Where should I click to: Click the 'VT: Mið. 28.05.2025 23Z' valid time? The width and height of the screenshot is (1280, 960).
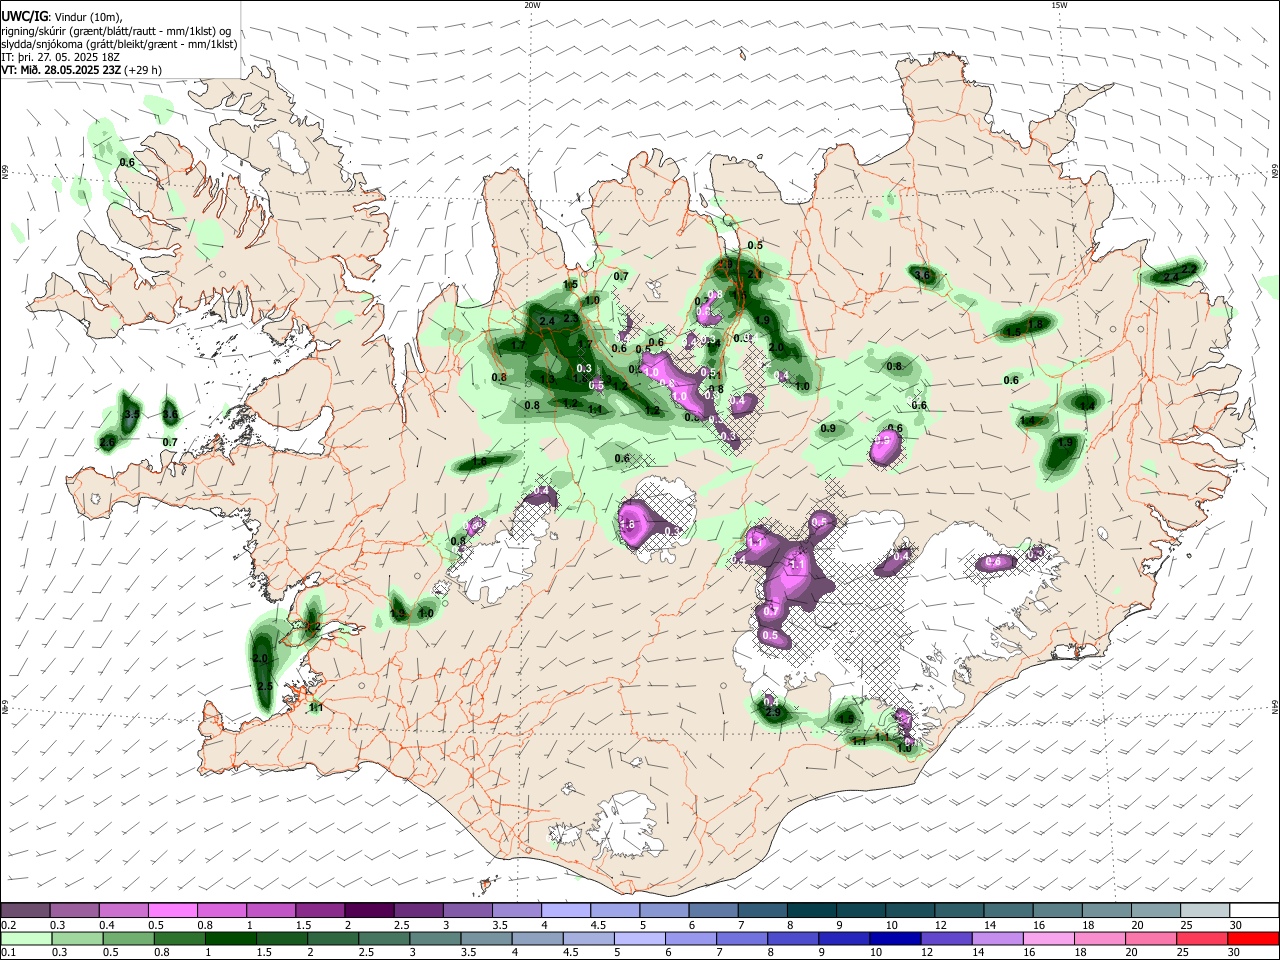pyautogui.click(x=61, y=70)
